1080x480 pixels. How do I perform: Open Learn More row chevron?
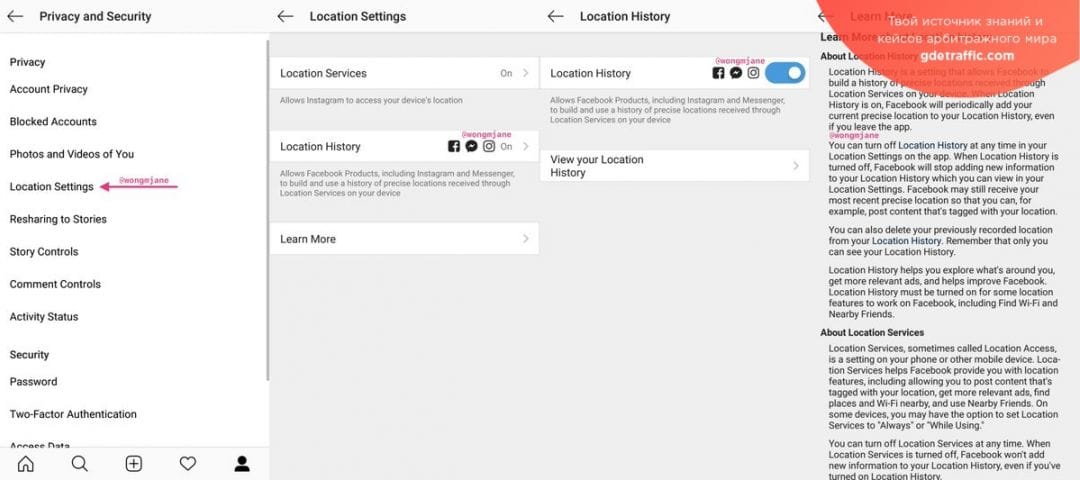tap(526, 239)
